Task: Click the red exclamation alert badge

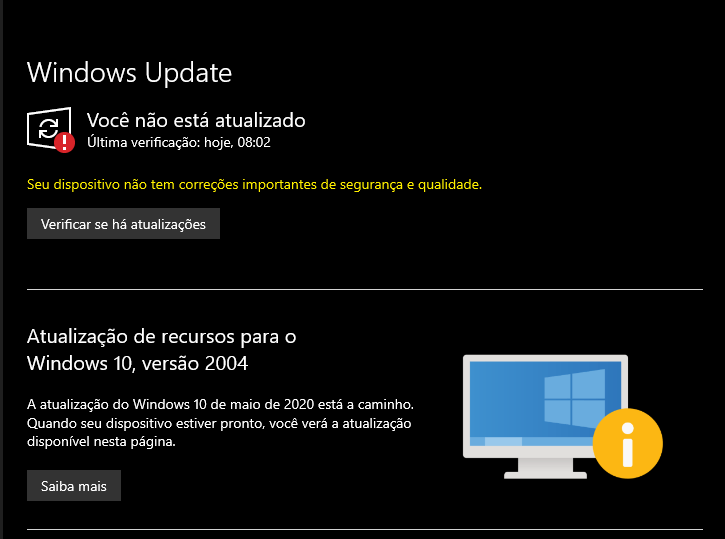Action: tap(64, 142)
